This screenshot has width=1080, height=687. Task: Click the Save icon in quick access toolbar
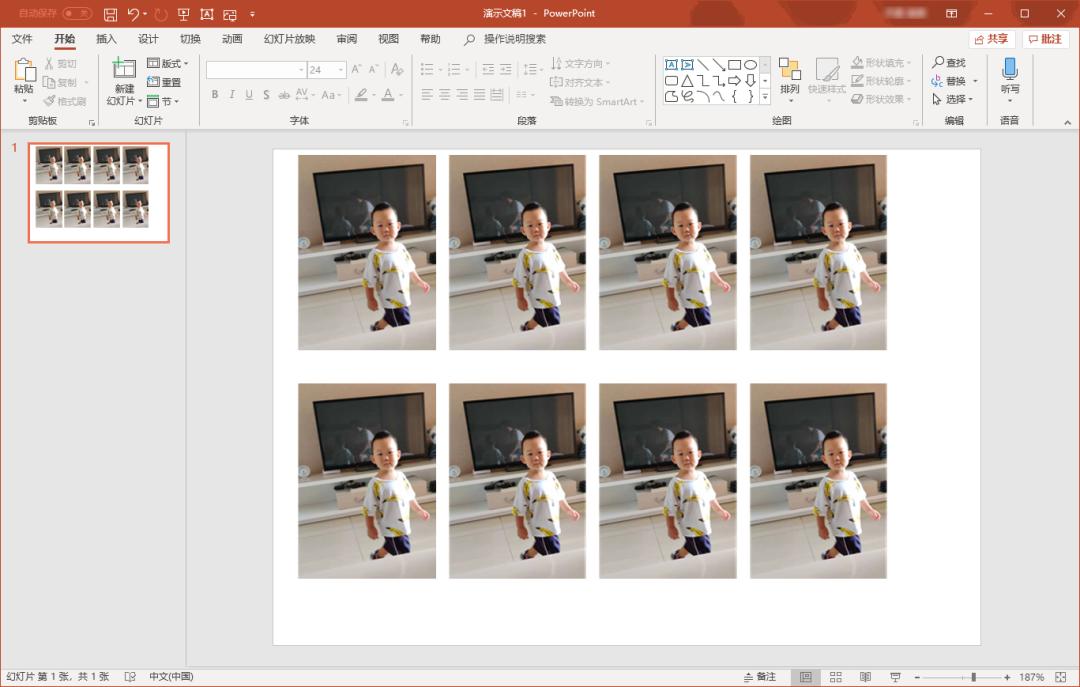click(x=110, y=14)
